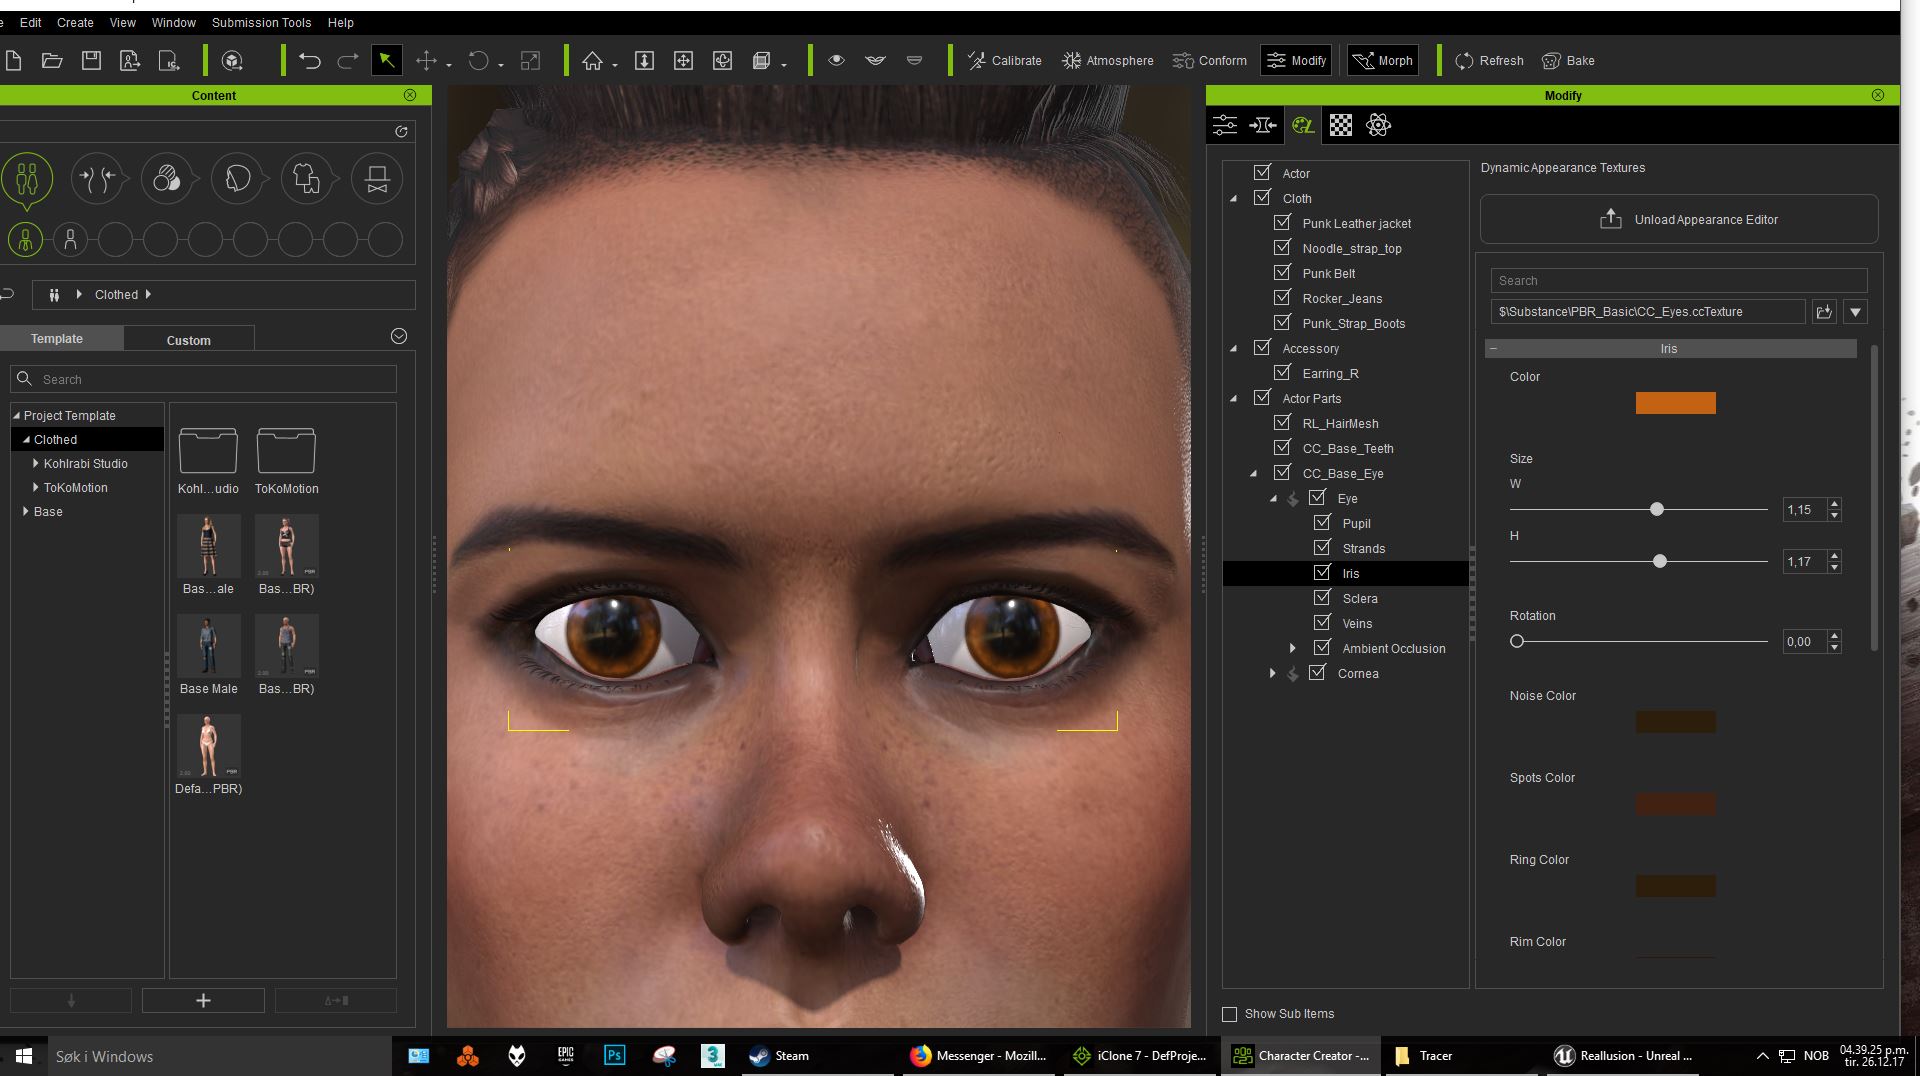Toggle the Noodle_strap_top checkbox
The width and height of the screenshot is (1920, 1076).
pos(1282,248)
